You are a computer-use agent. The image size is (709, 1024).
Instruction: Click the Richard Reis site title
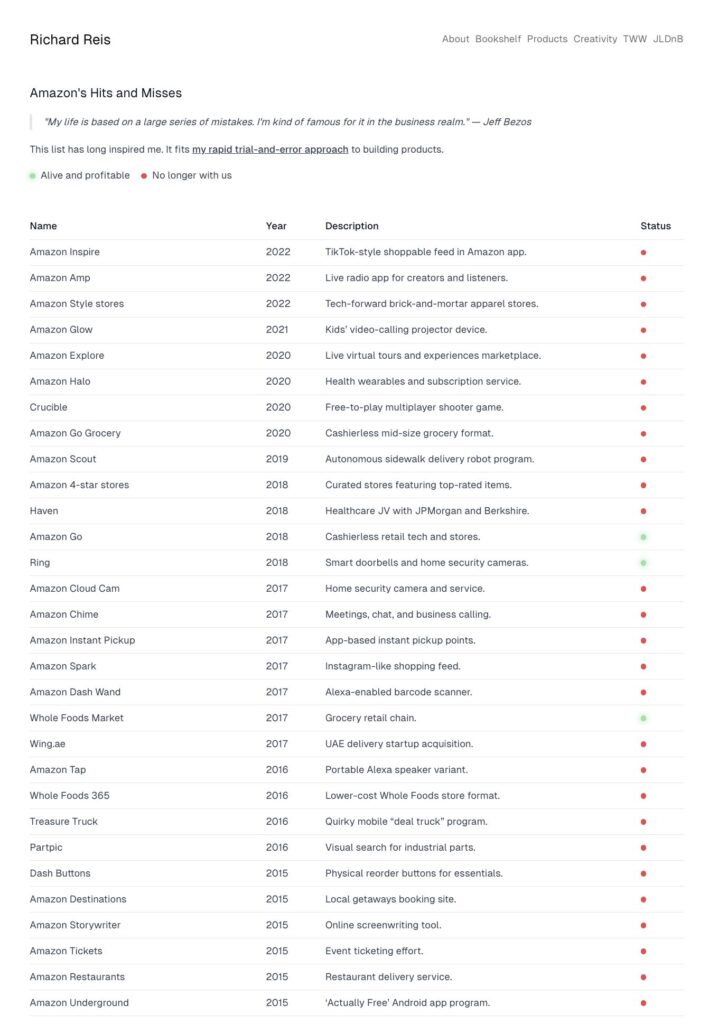click(70, 40)
